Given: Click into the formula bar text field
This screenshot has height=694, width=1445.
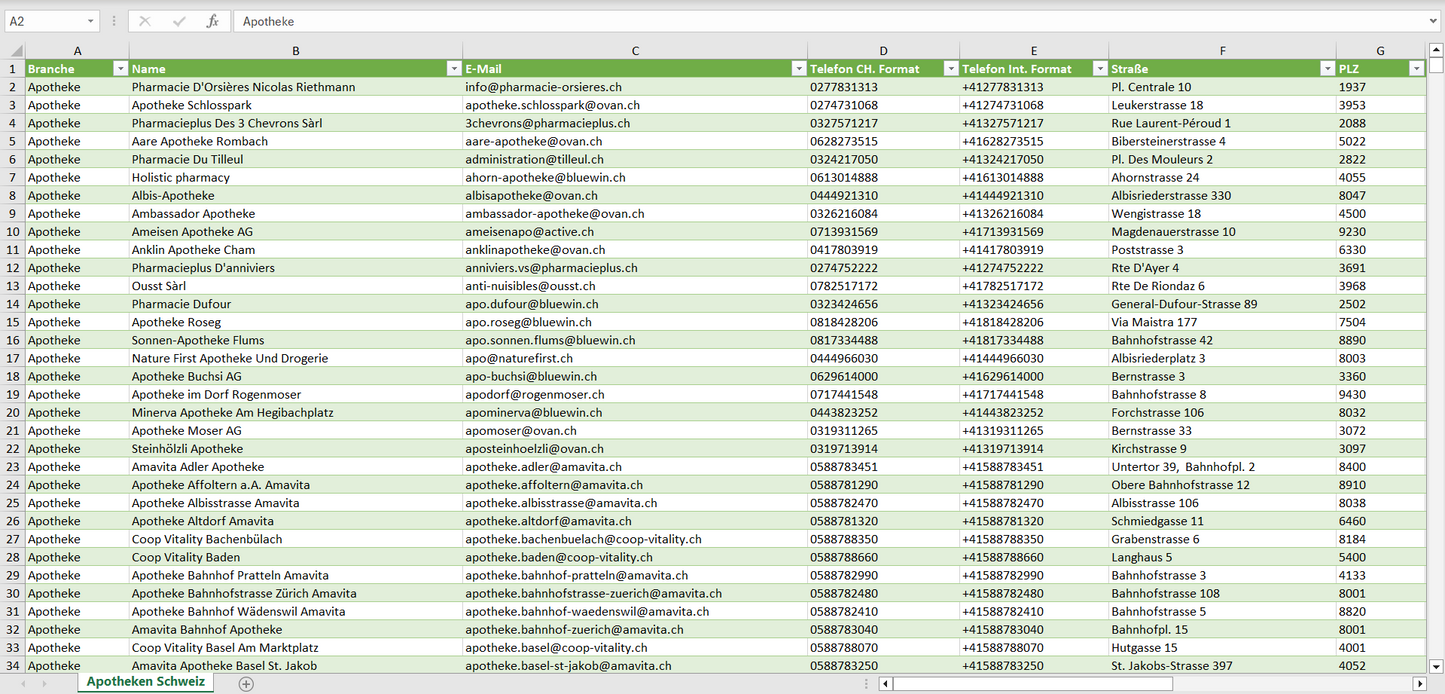Looking at the screenshot, I should pos(800,21).
